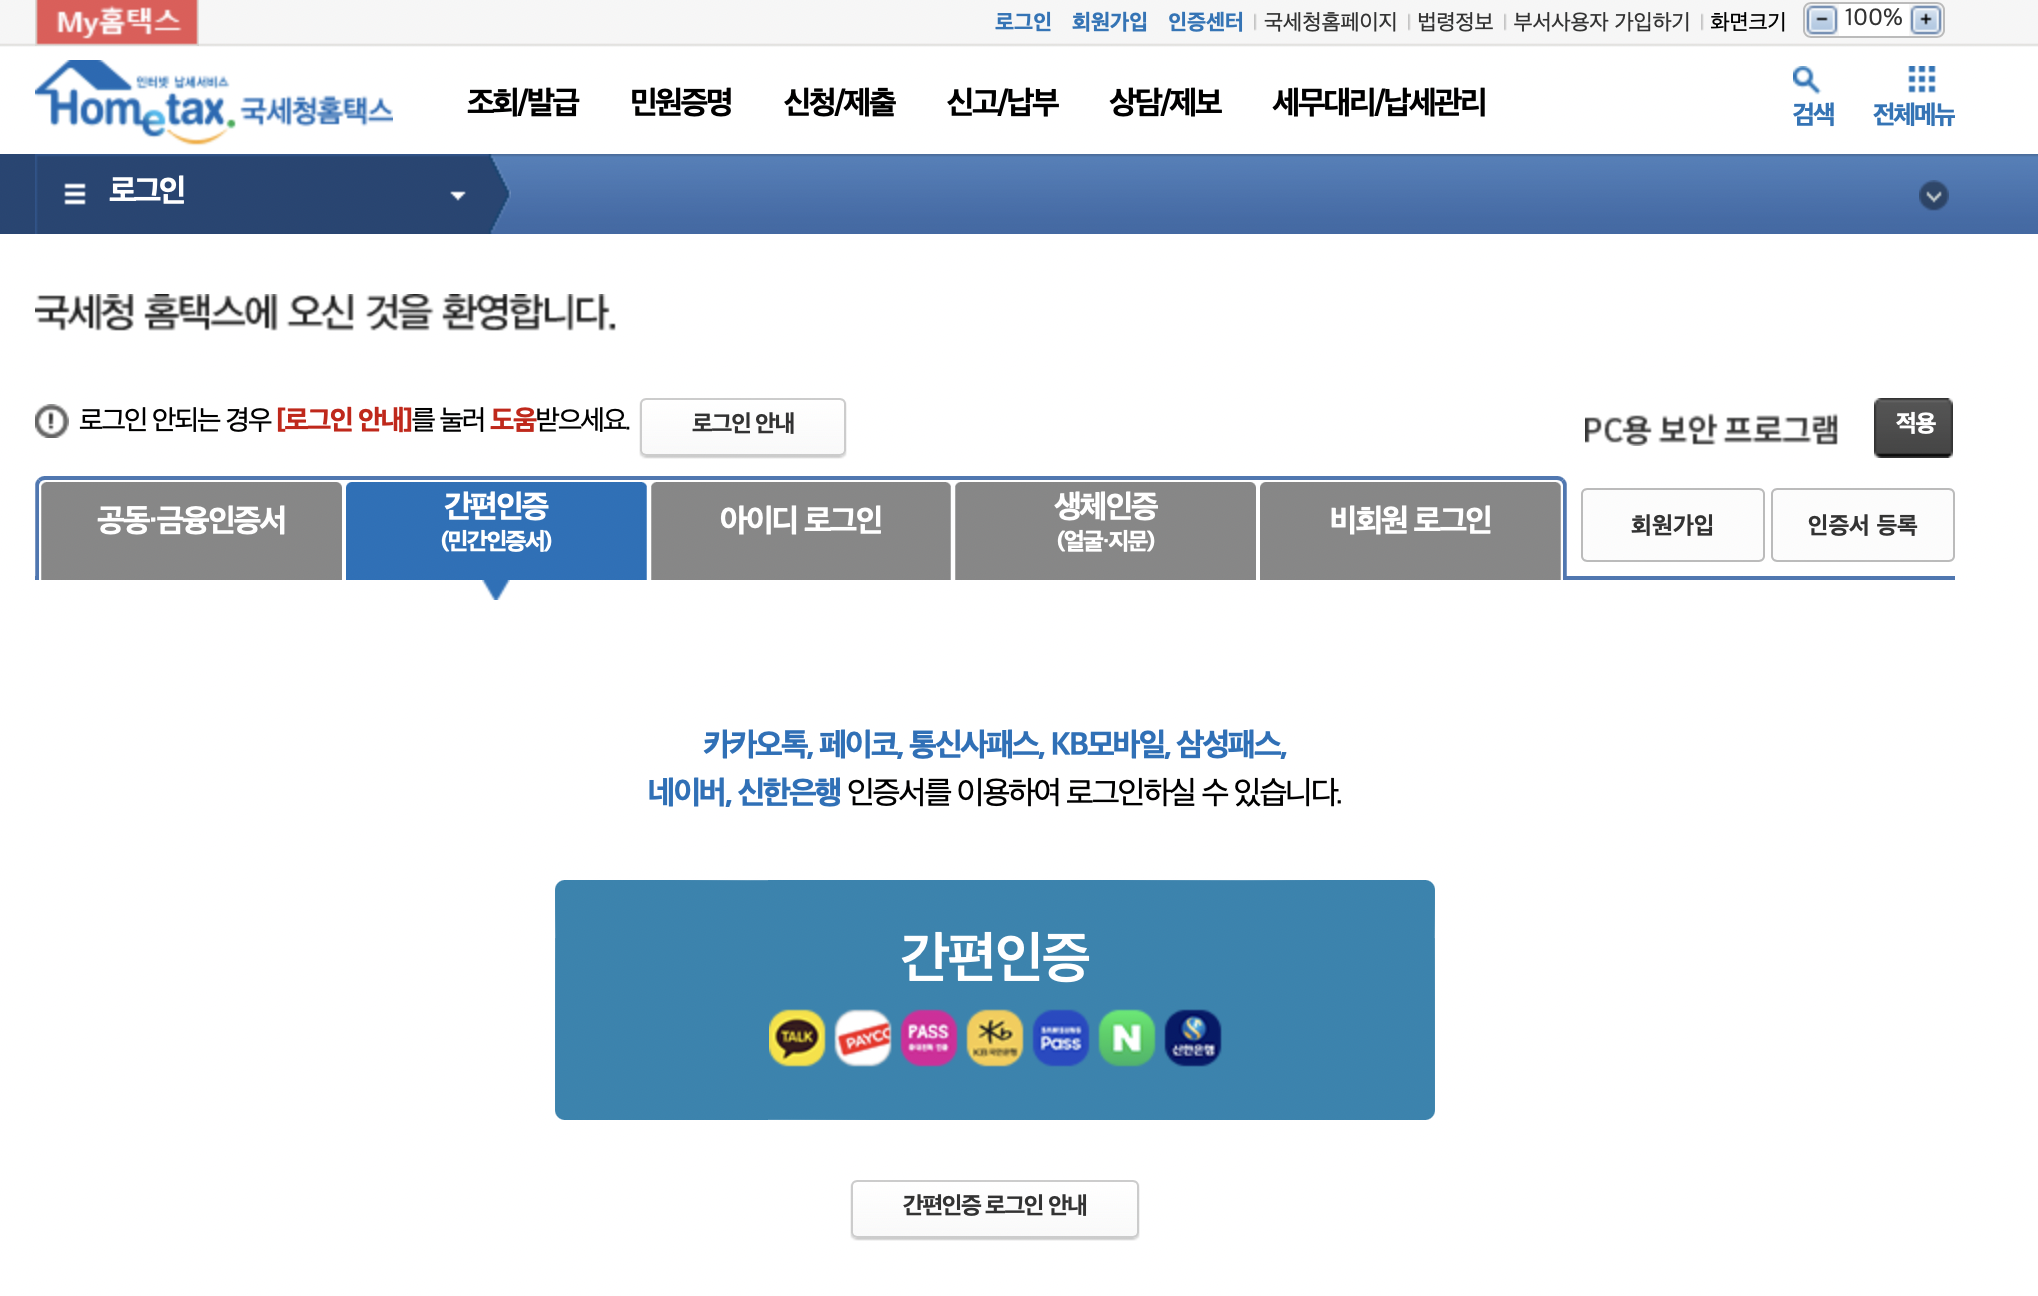Viewport: 2038px width, 1296px height.
Task: Click the 로그인 안내 button
Action: click(x=743, y=426)
